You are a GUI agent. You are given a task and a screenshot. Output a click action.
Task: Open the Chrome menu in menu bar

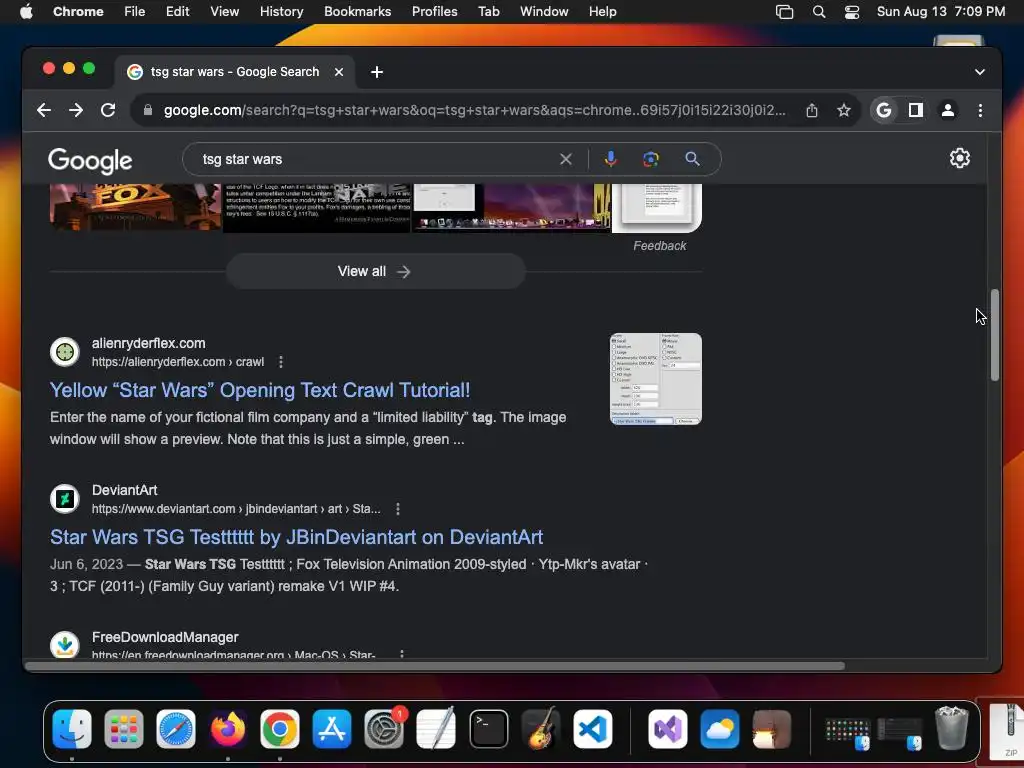78,11
